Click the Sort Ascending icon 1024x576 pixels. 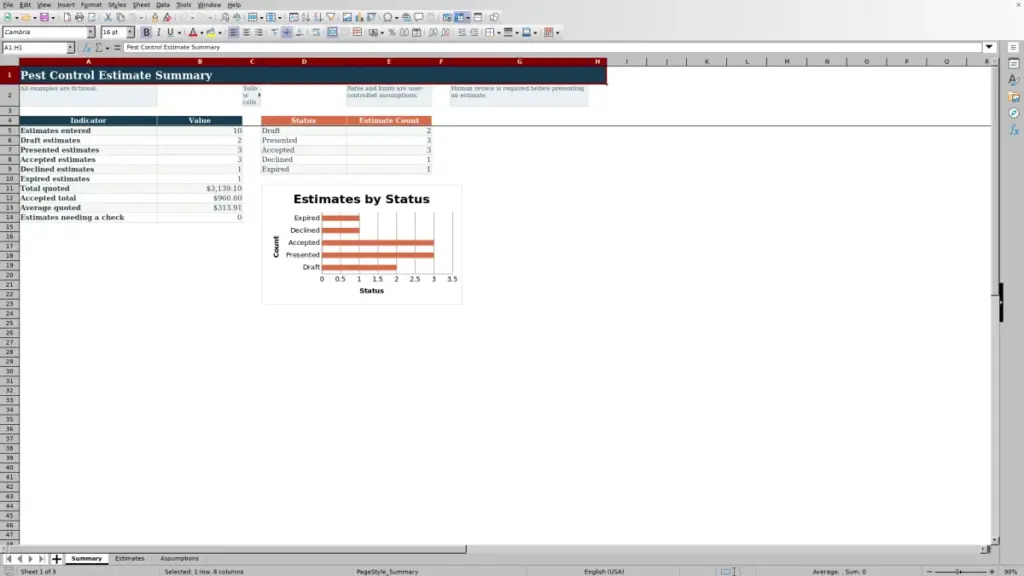pyautogui.click(x=306, y=17)
